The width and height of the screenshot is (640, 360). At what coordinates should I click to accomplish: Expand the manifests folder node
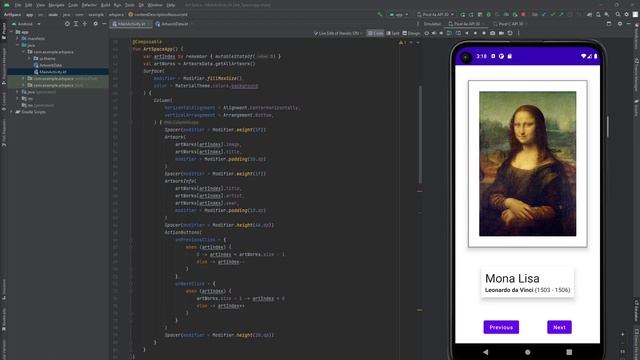18,38
